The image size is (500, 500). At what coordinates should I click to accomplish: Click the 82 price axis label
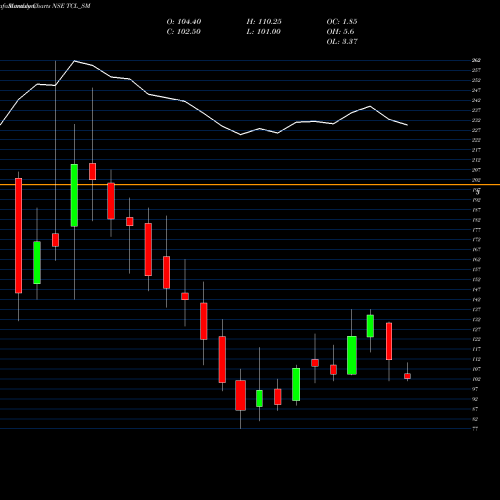(475, 419)
